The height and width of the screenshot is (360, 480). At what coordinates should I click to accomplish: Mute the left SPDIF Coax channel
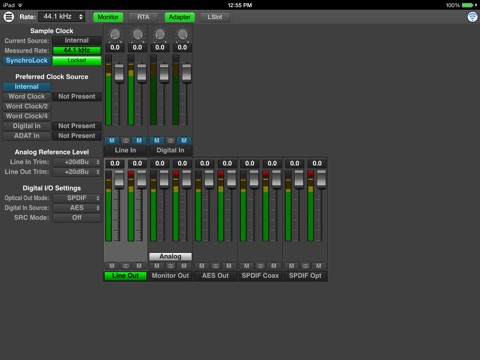click(246, 266)
